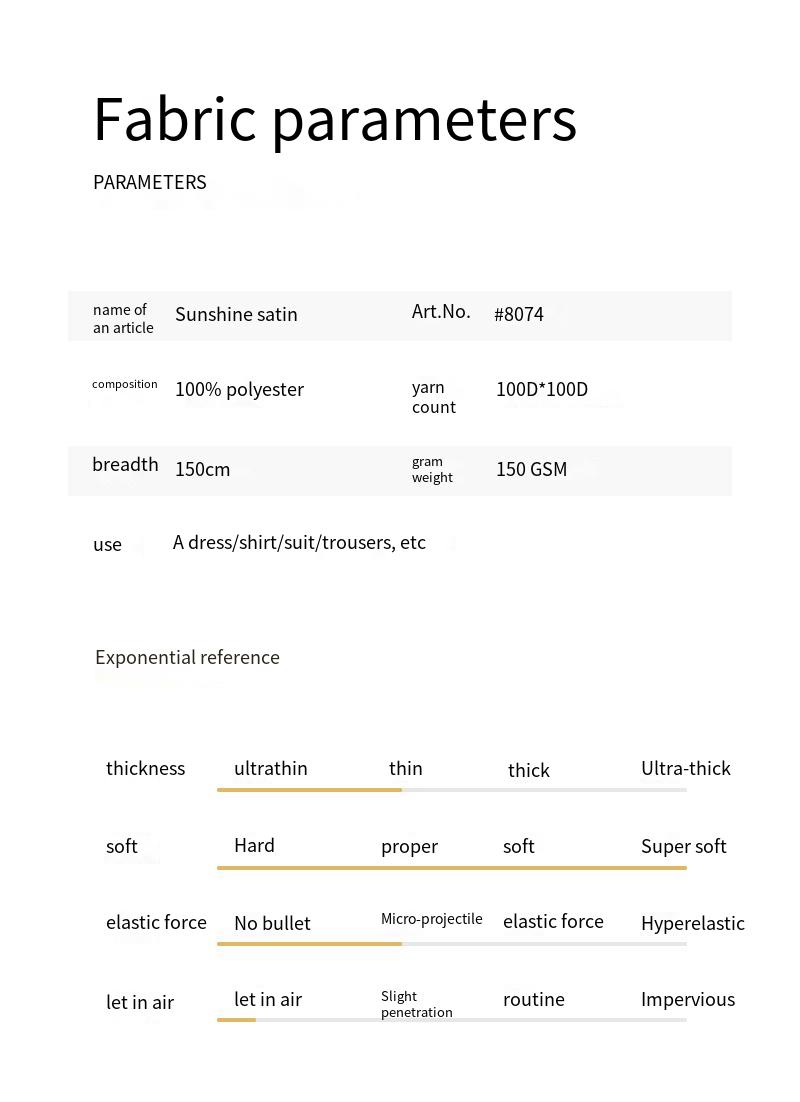Screen dimensions: 800x1102
Task: Select the 100% polyester composition value
Action: pos(239,389)
